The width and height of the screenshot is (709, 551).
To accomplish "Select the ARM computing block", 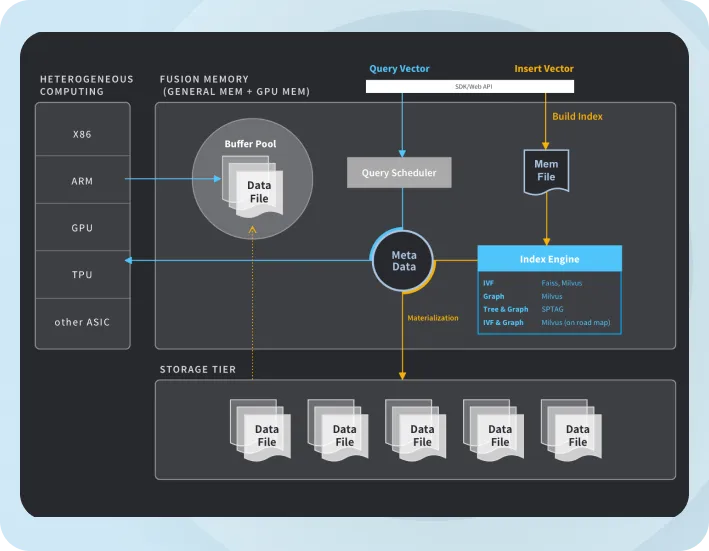I will click(83, 180).
